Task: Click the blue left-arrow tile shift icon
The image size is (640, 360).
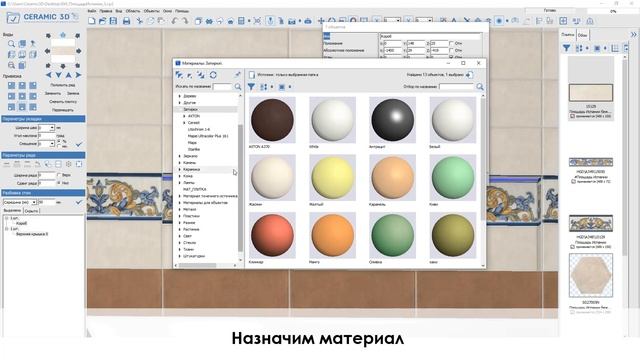Action: 49,75
